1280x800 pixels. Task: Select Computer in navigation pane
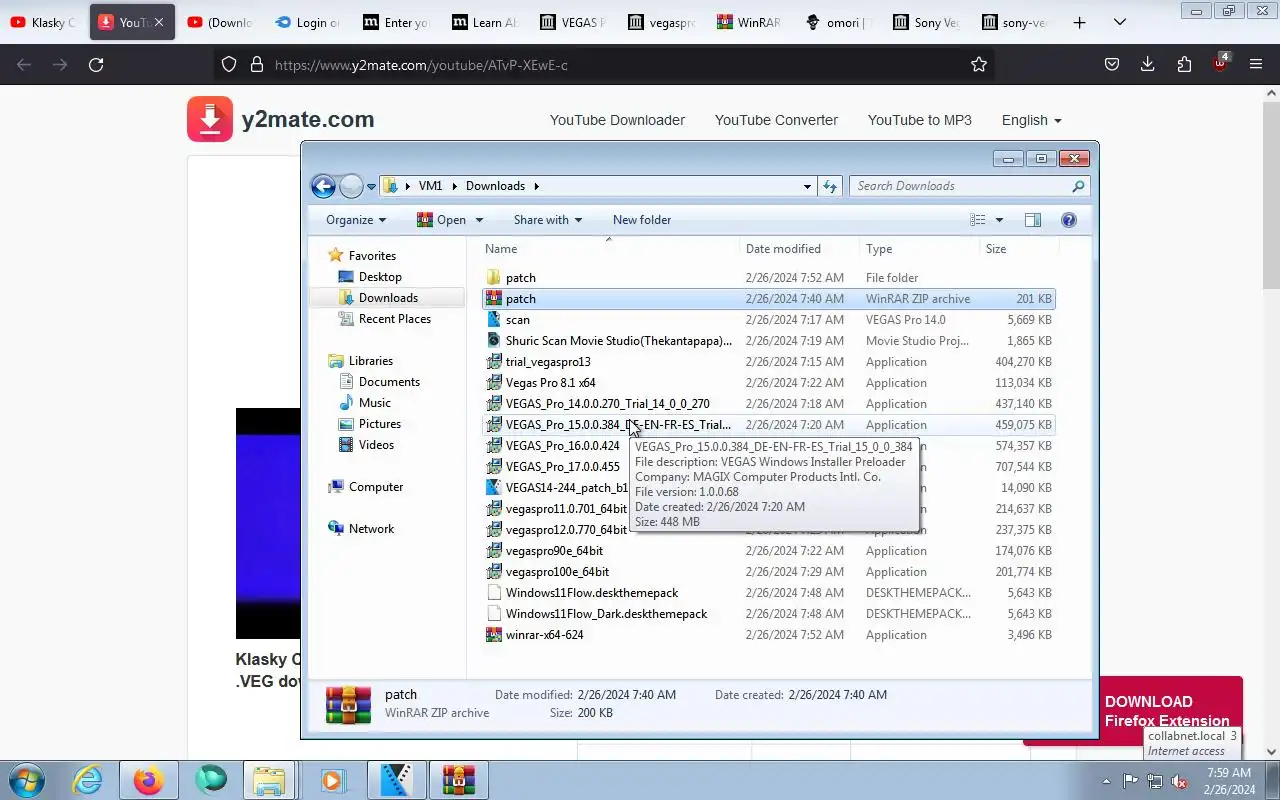(x=375, y=487)
